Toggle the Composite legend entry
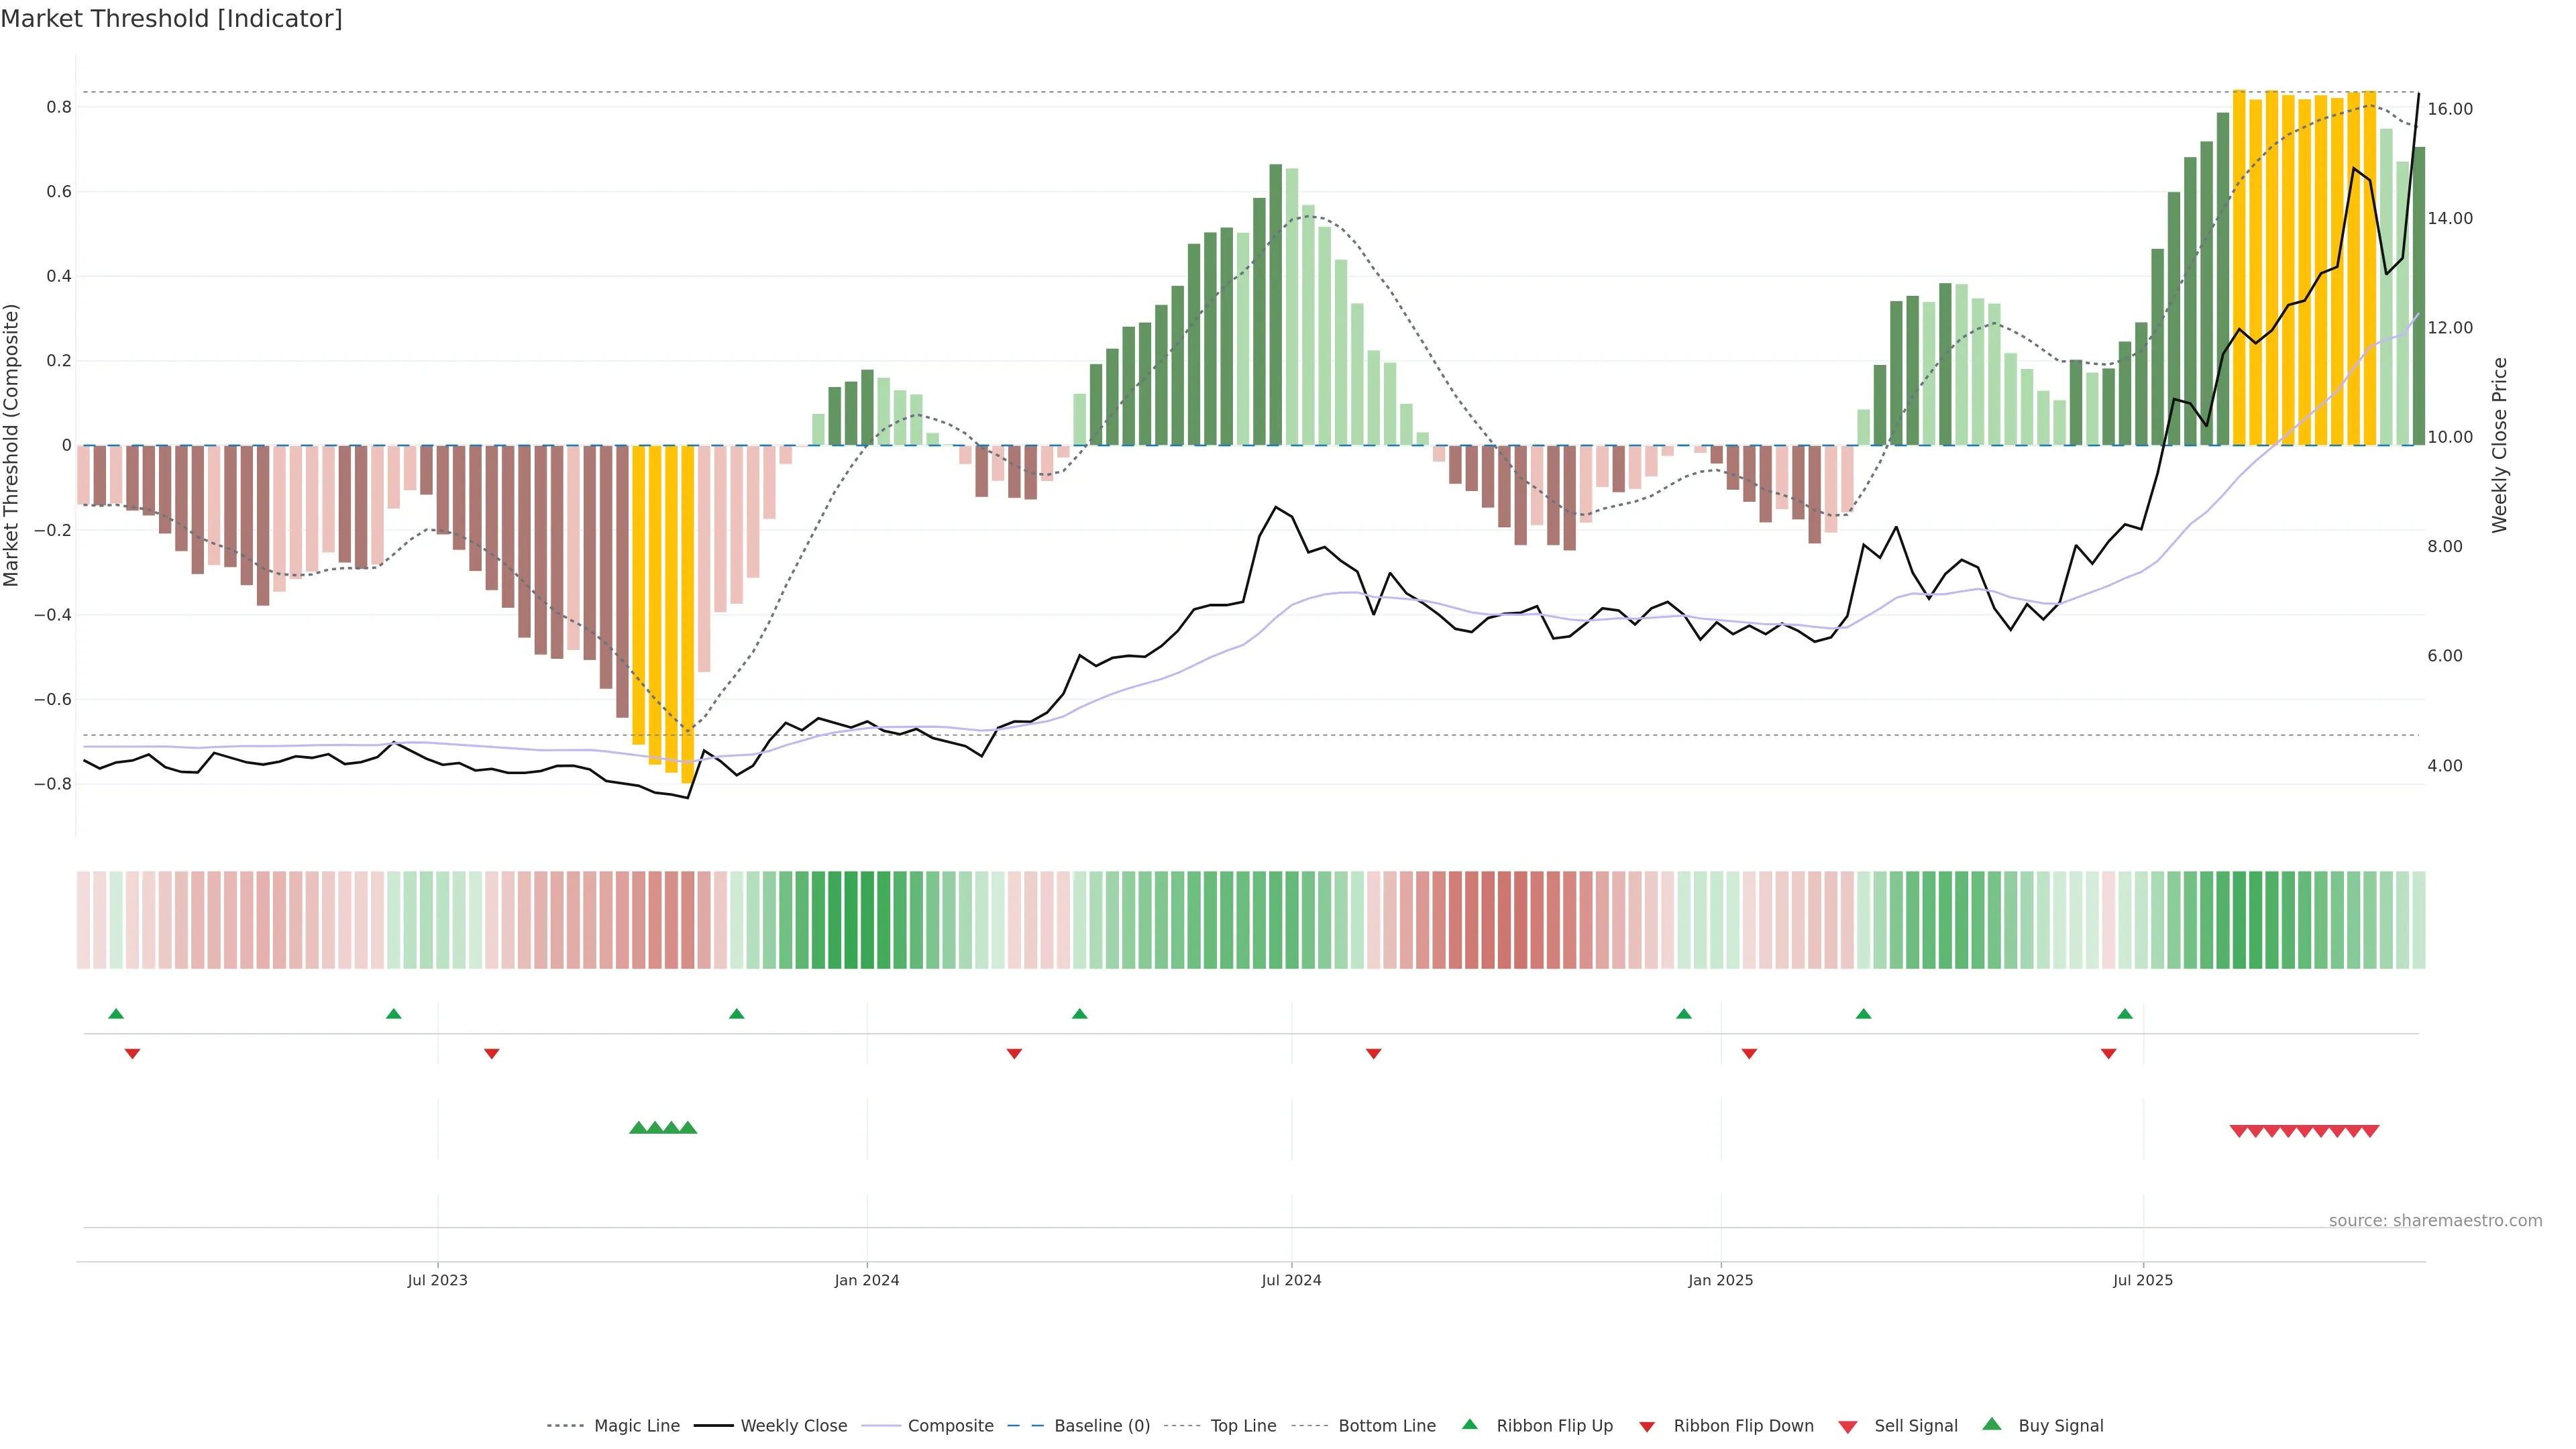 click(950, 1426)
